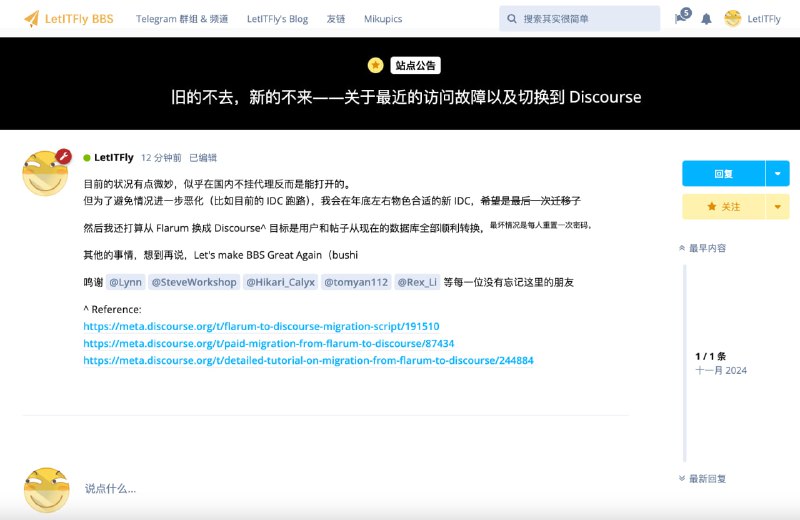Open the @SteveWorkshop mention

pos(194,282)
